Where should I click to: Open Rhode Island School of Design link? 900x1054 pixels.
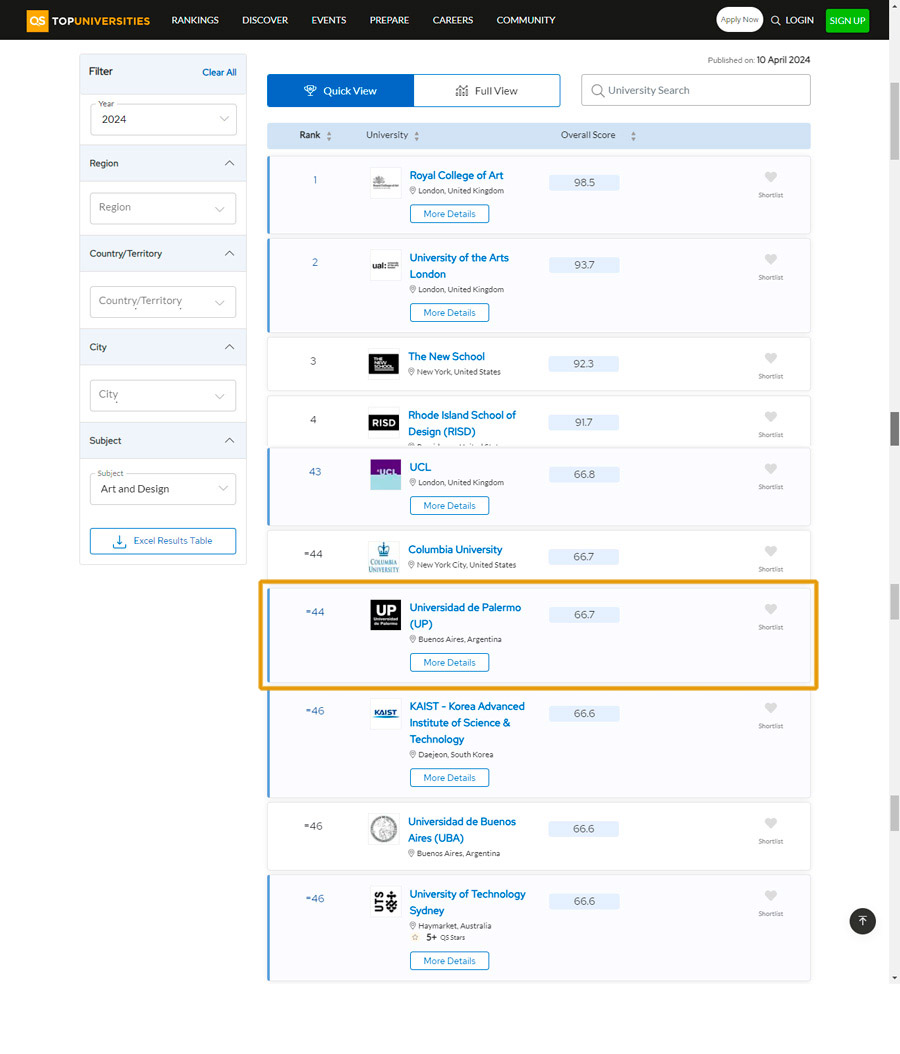[x=462, y=423]
